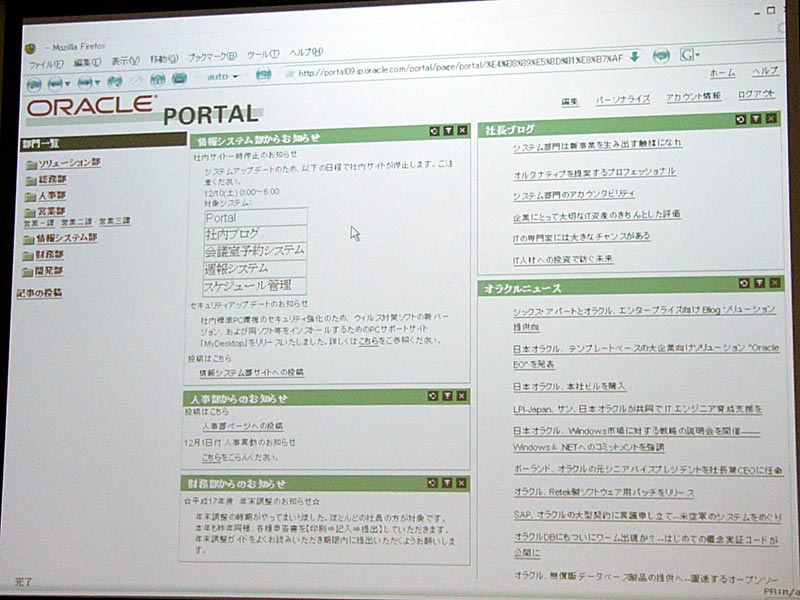Collapse the オラクルニュース portlet
Image resolution: width=800 pixels, height=600 pixels.
pos(760,283)
